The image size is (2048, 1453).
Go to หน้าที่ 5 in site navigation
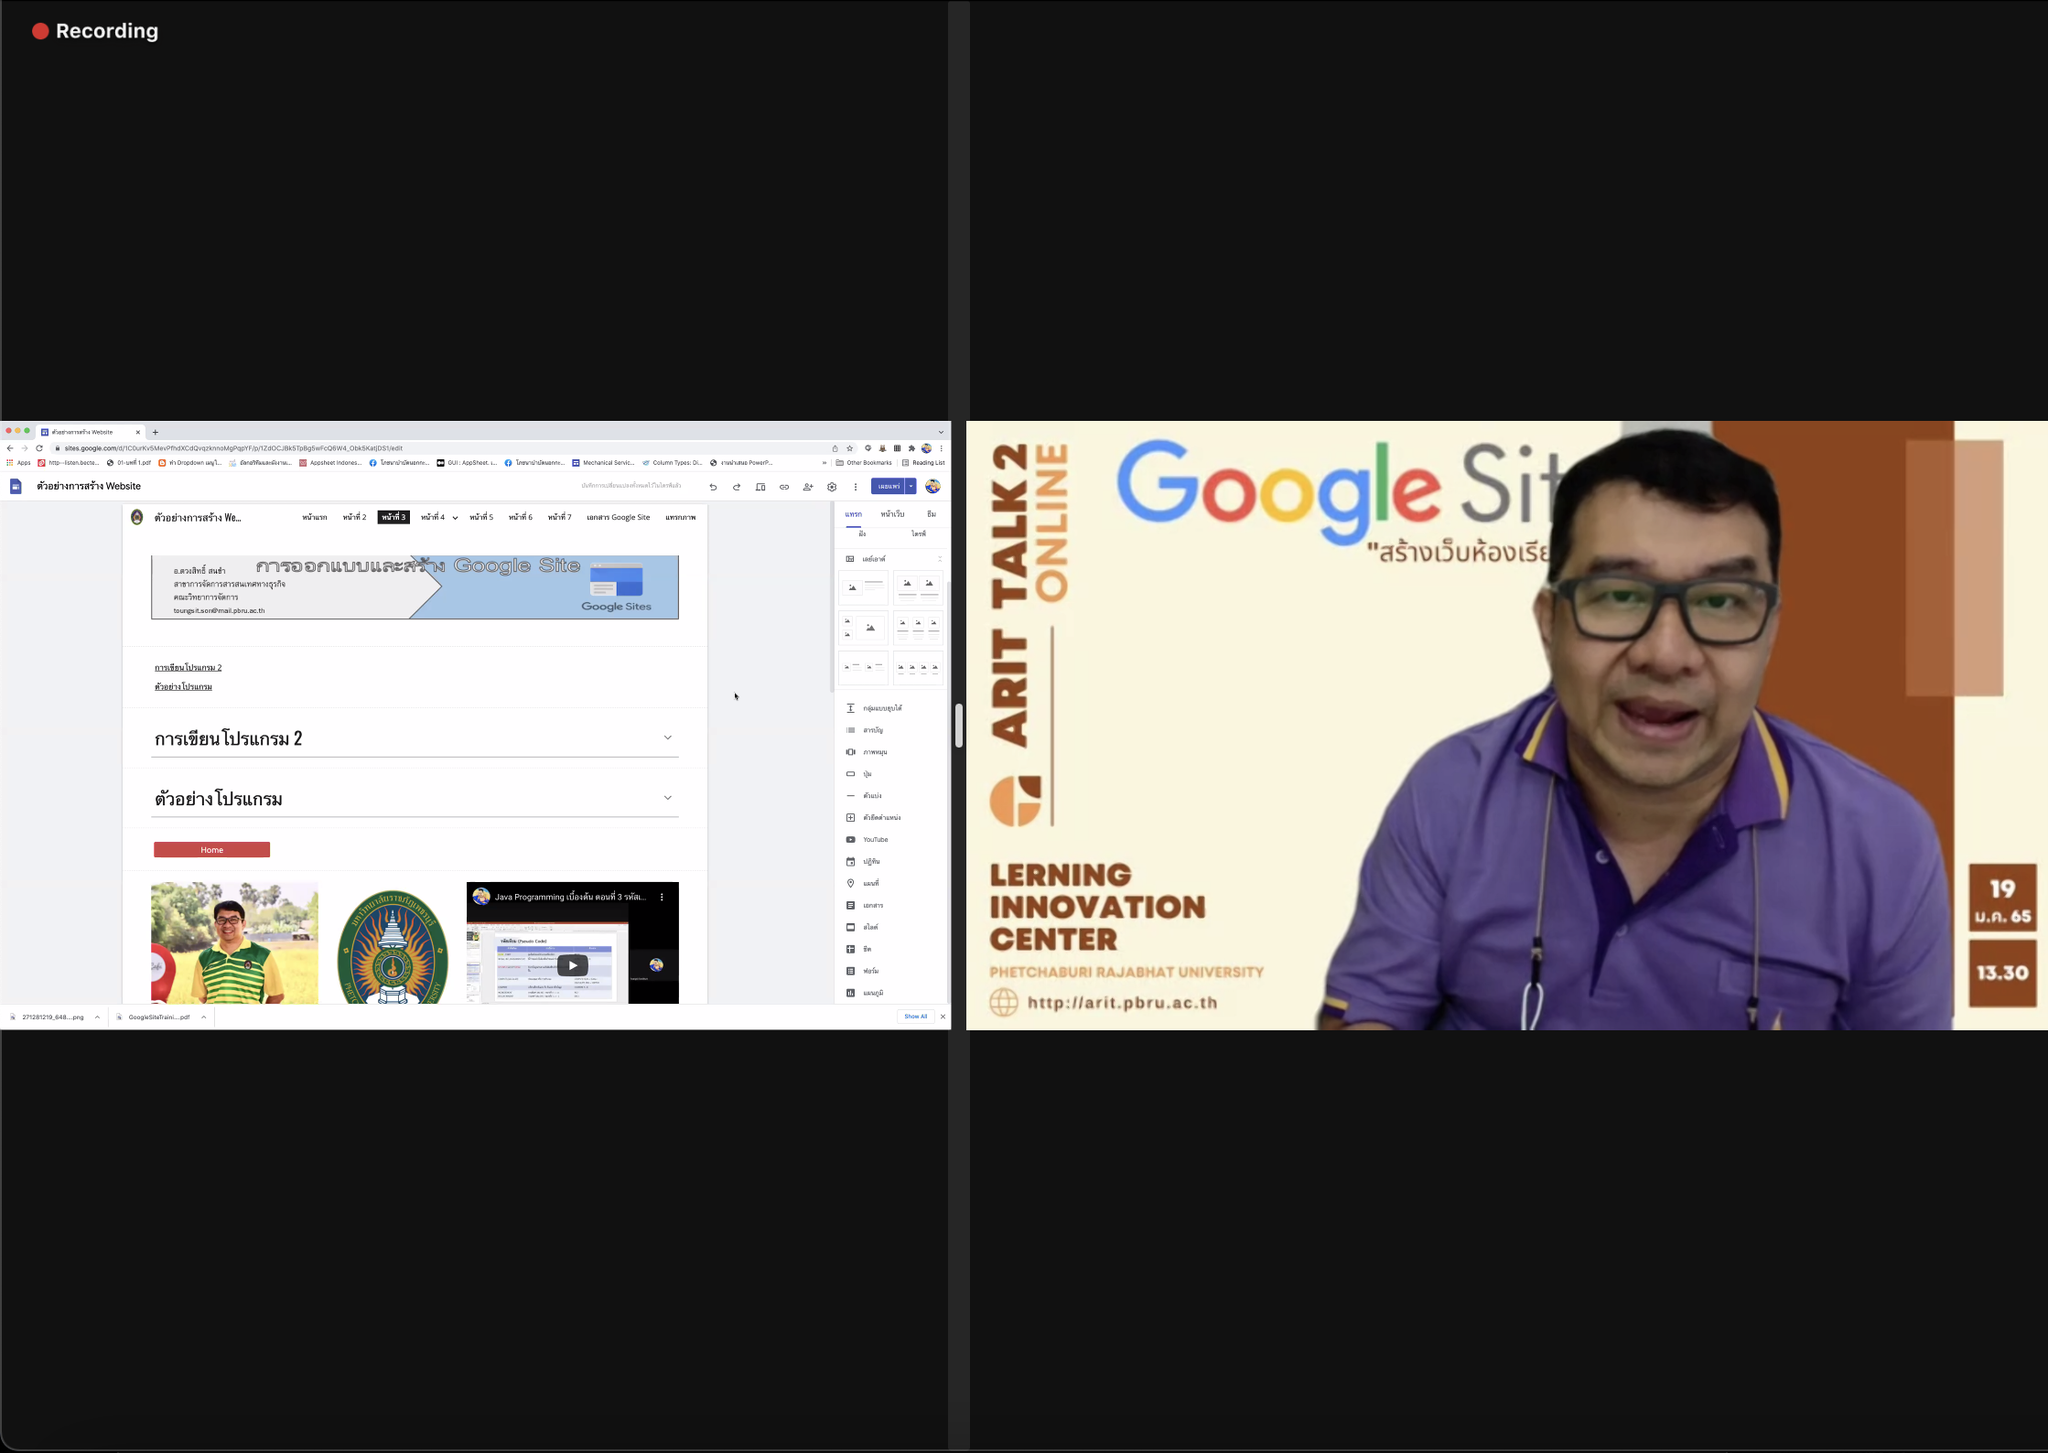point(482,517)
